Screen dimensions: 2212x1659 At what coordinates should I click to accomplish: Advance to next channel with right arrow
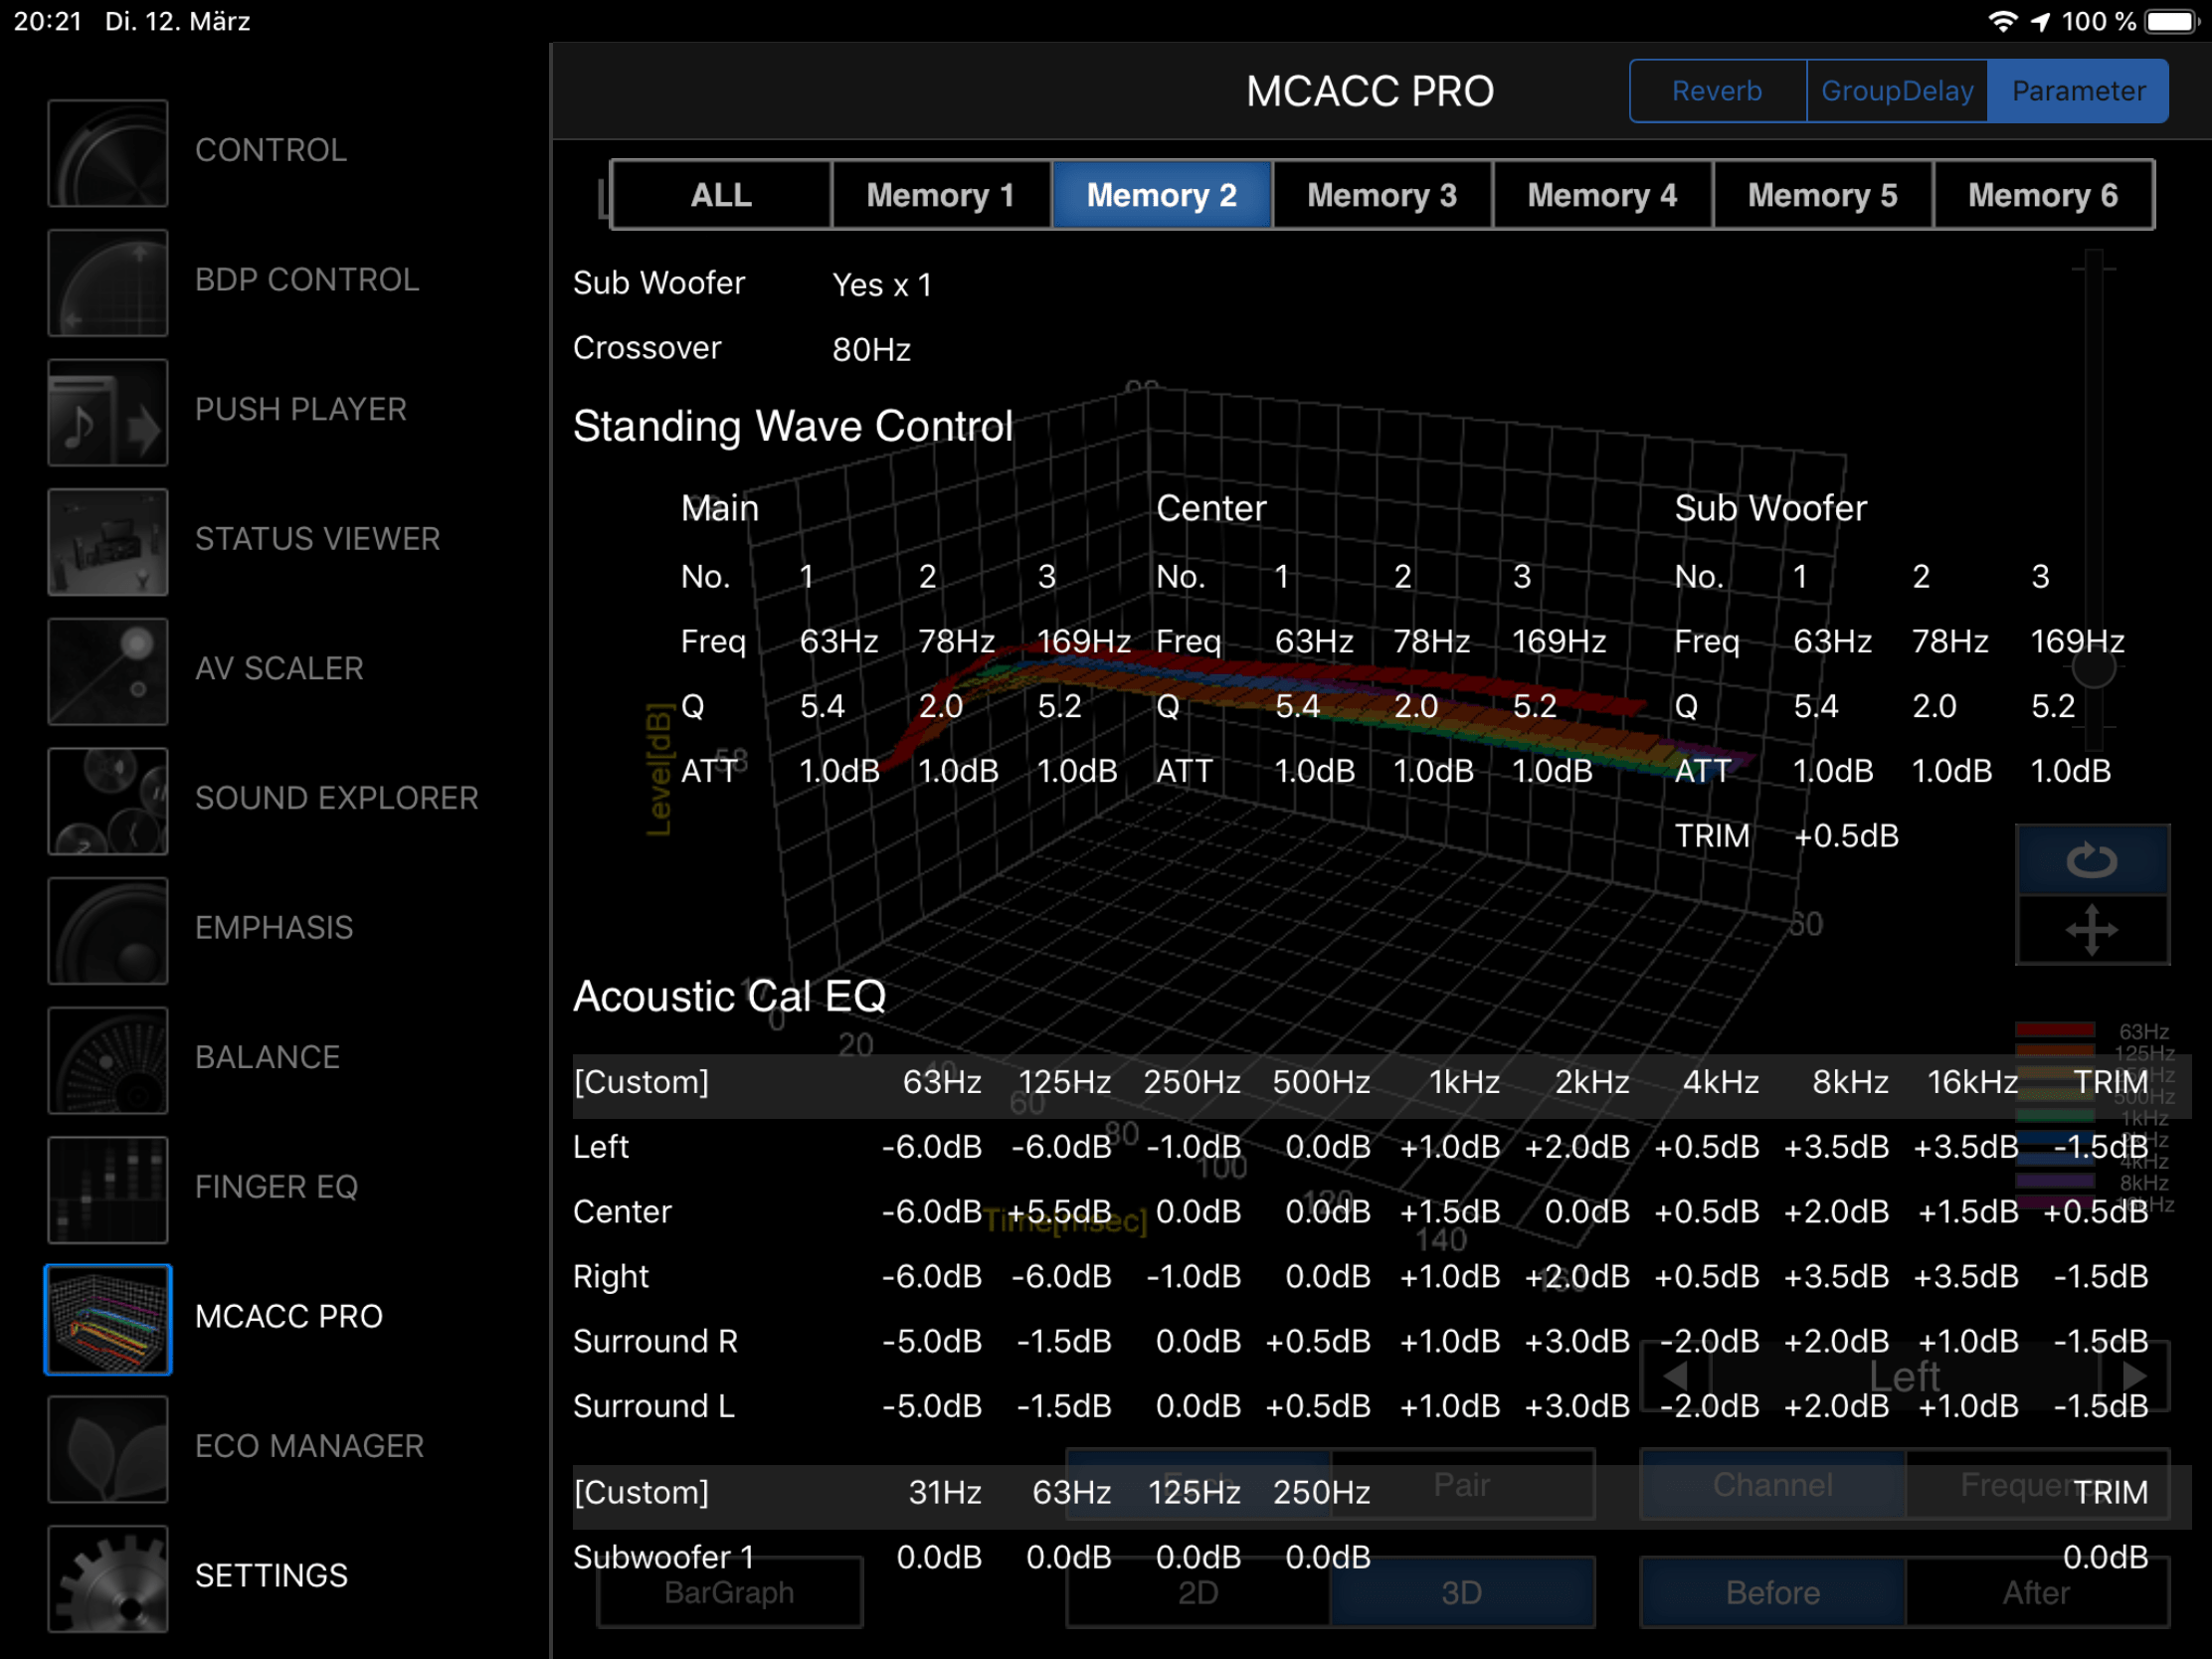pos(2134,1377)
